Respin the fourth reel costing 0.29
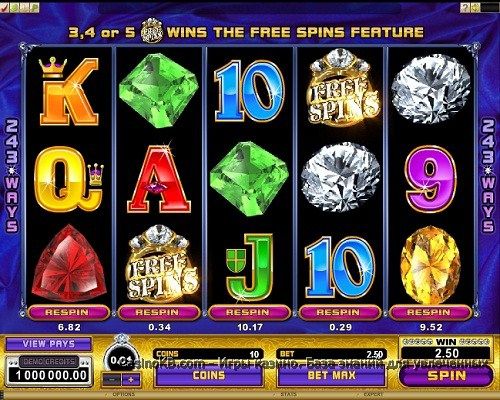This screenshot has width=500, height=400. tap(340, 313)
